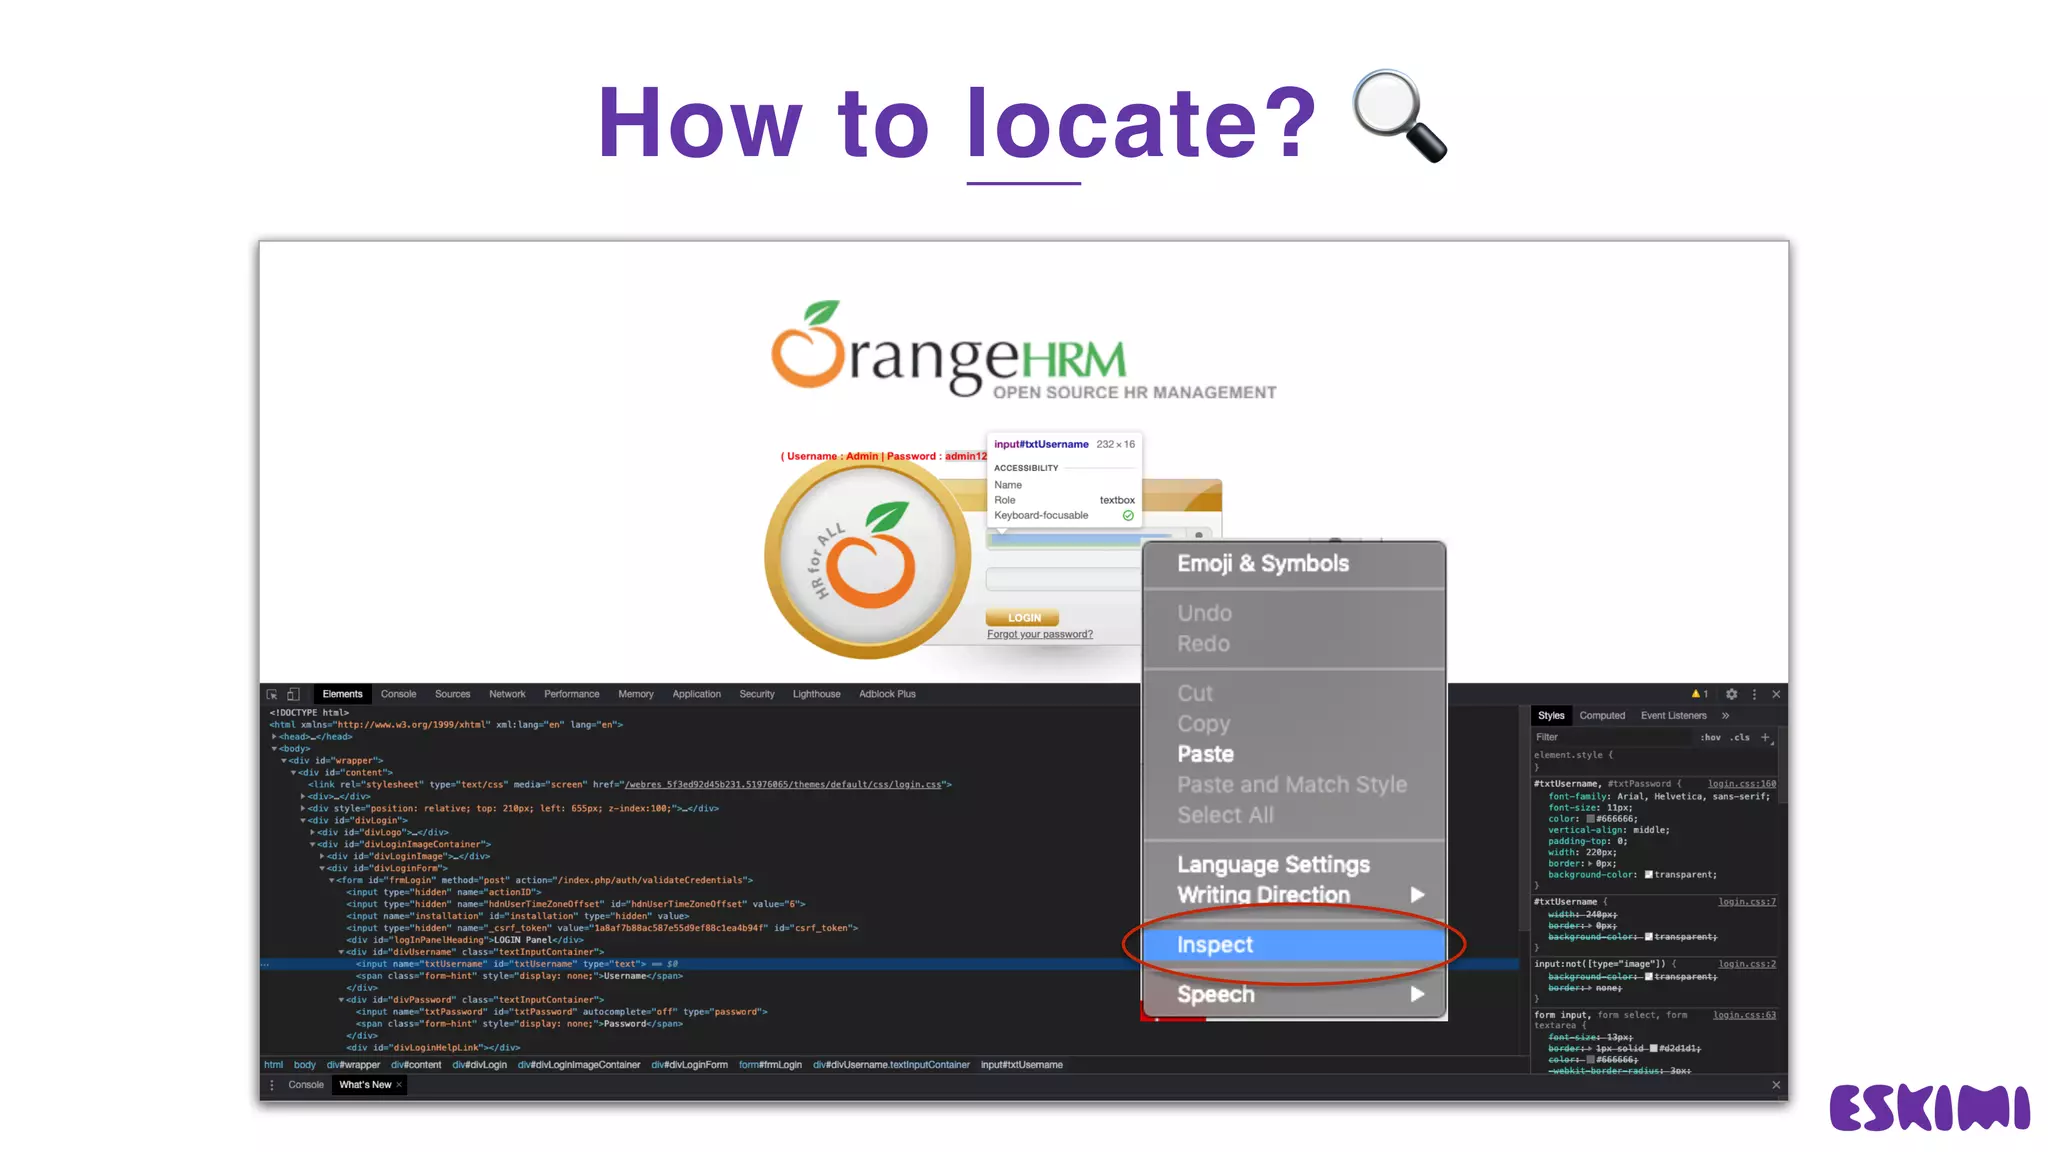This screenshot has height=1152, width=2048.
Task: Open the Writing Direction submenu
Action: coord(1294,895)
